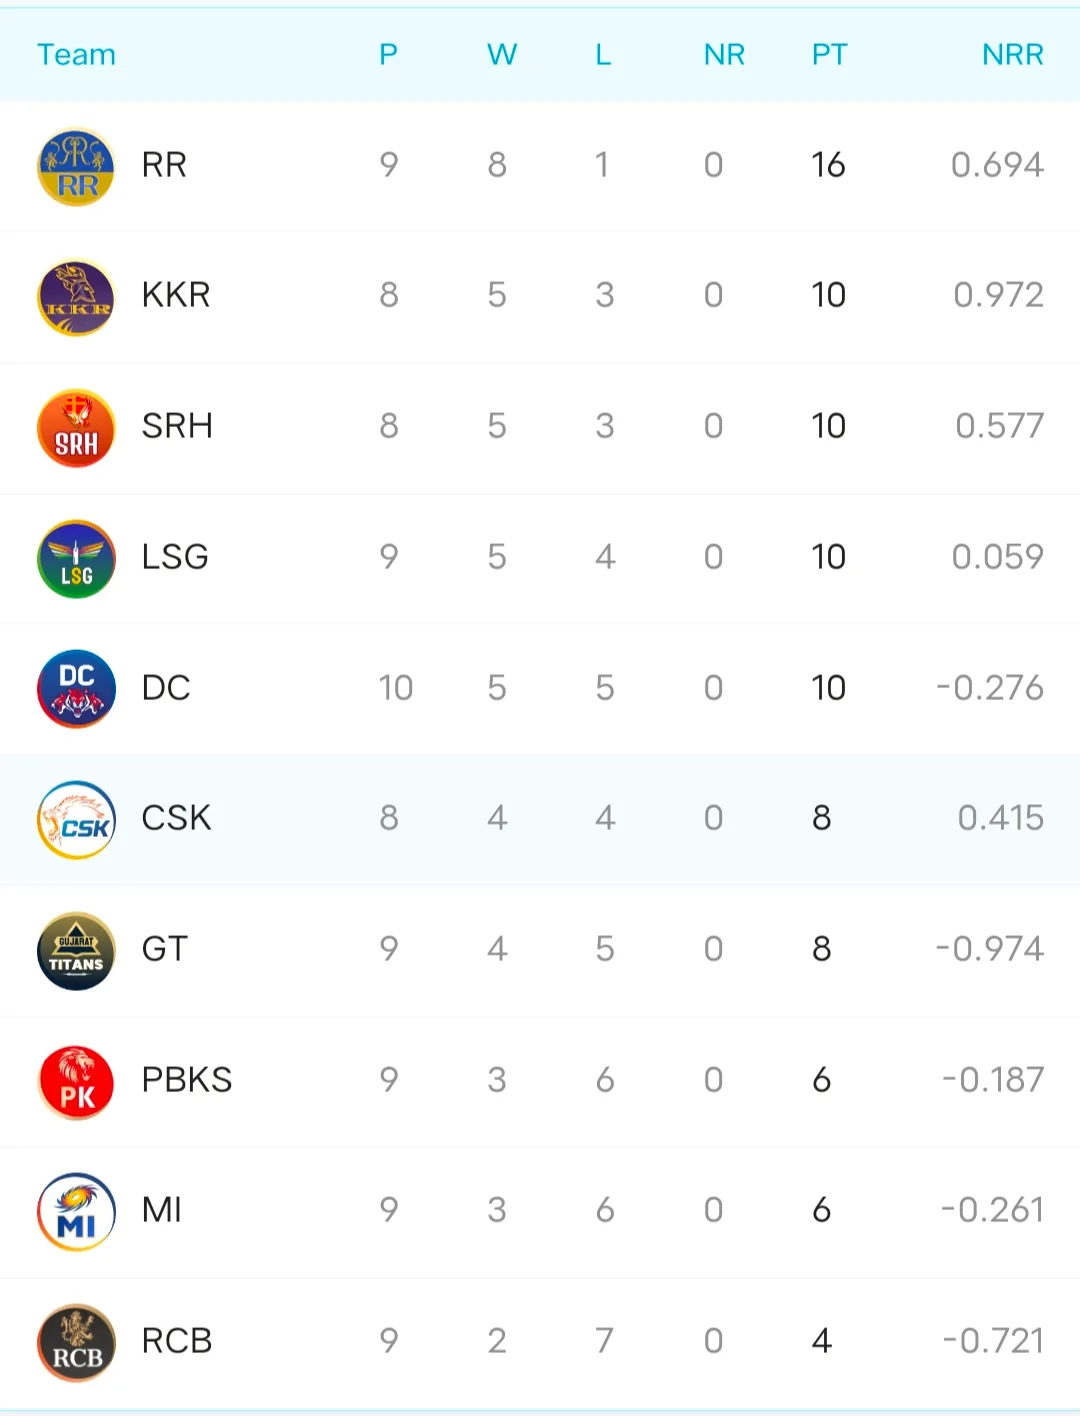The width and height of the screenshot is (1080, 1416).
Task: Tap the DC Delhi Capitals logo
Action: pyautogui.click(x=76, y=689)
